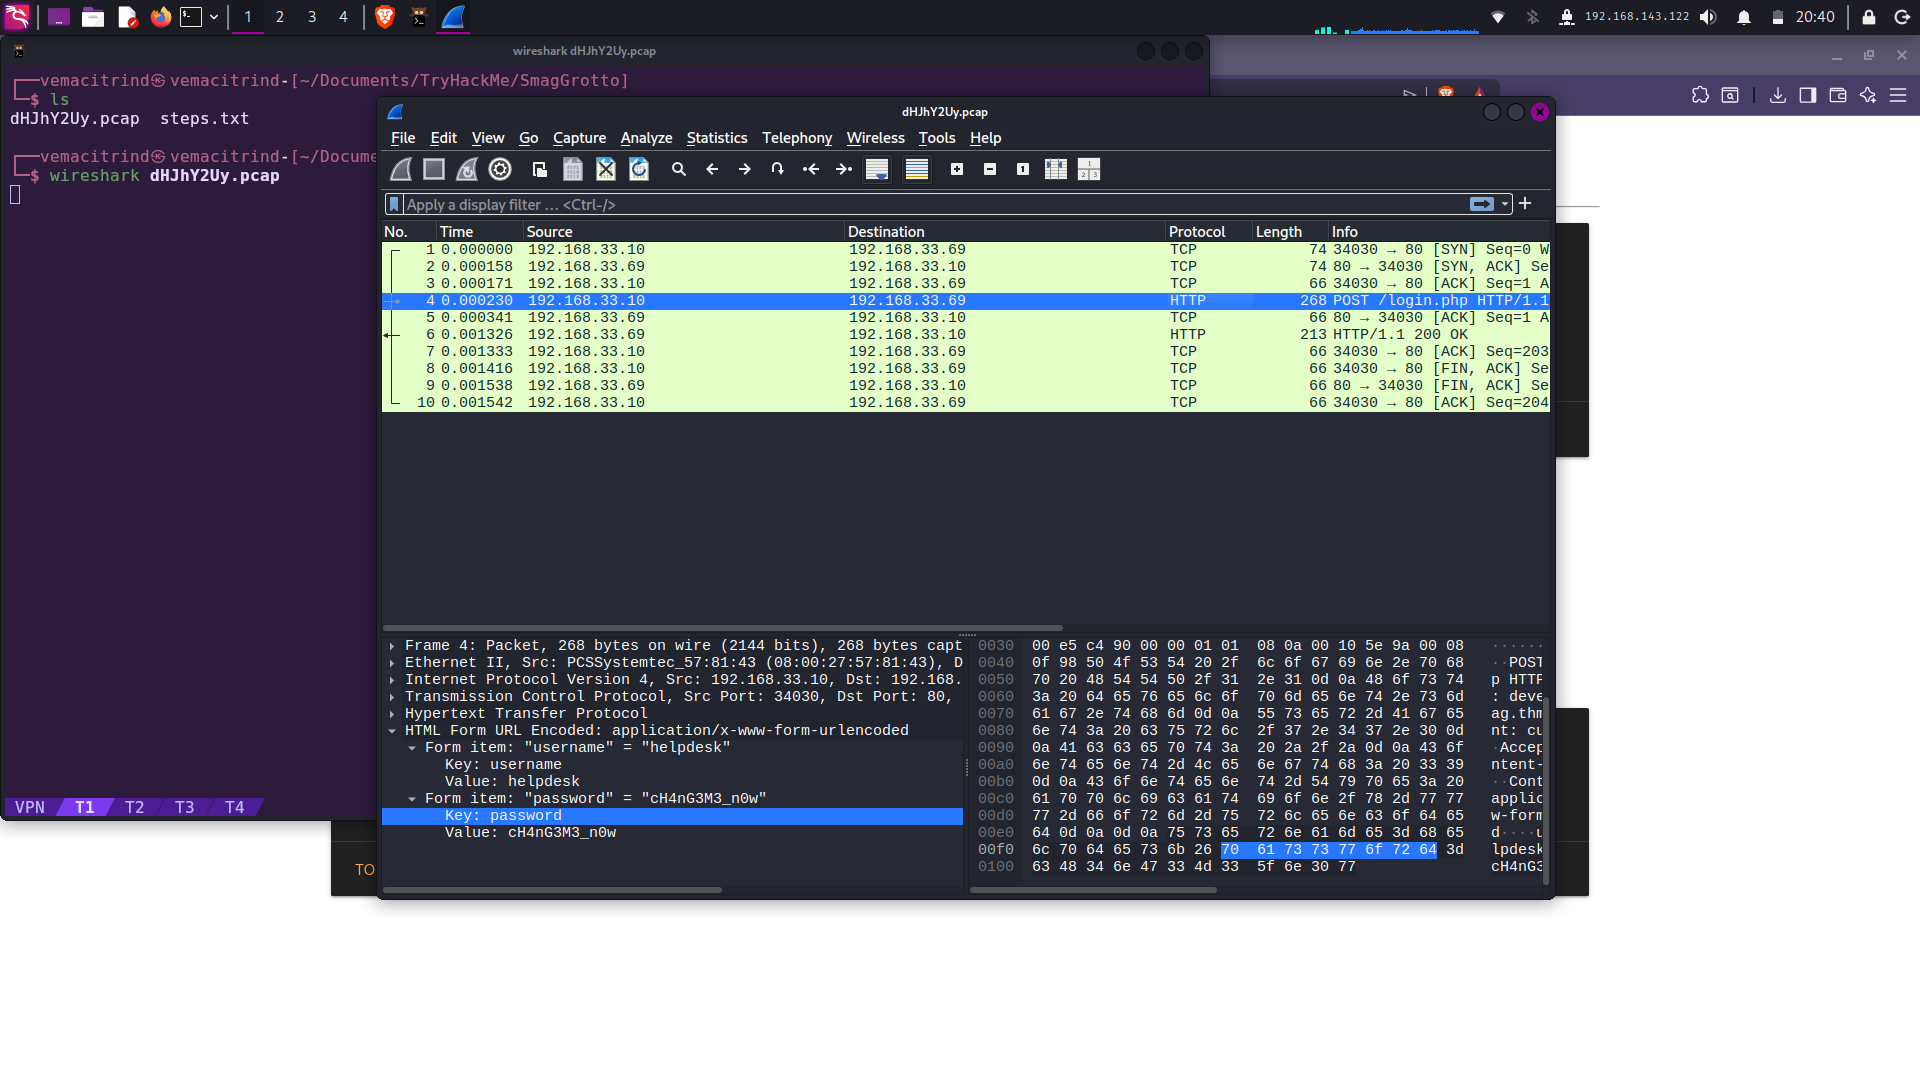Toggle packet colorization rules
Image resolution: width=1920 pixels, height=1080 pixels.
pos(917,169)
